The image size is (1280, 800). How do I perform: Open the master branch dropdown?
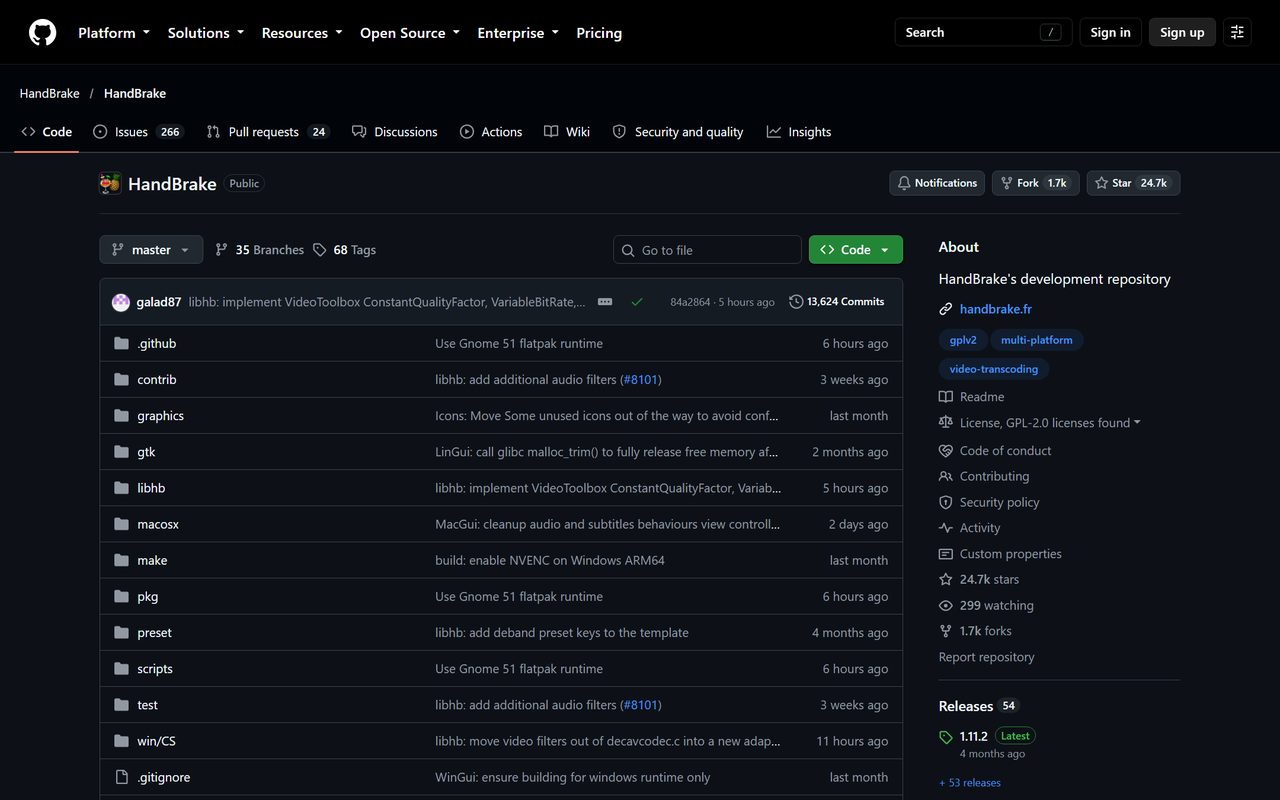[151, 250]
